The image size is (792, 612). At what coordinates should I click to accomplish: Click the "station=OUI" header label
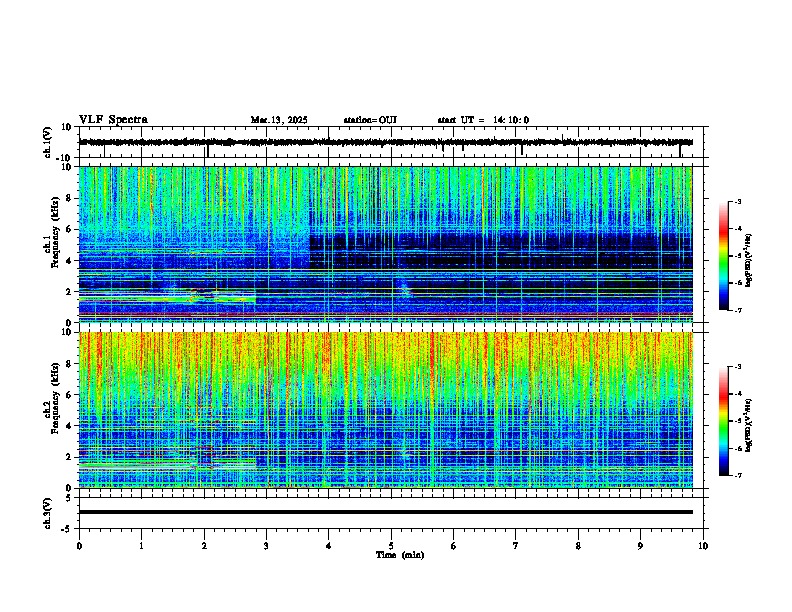coord(370,120)
